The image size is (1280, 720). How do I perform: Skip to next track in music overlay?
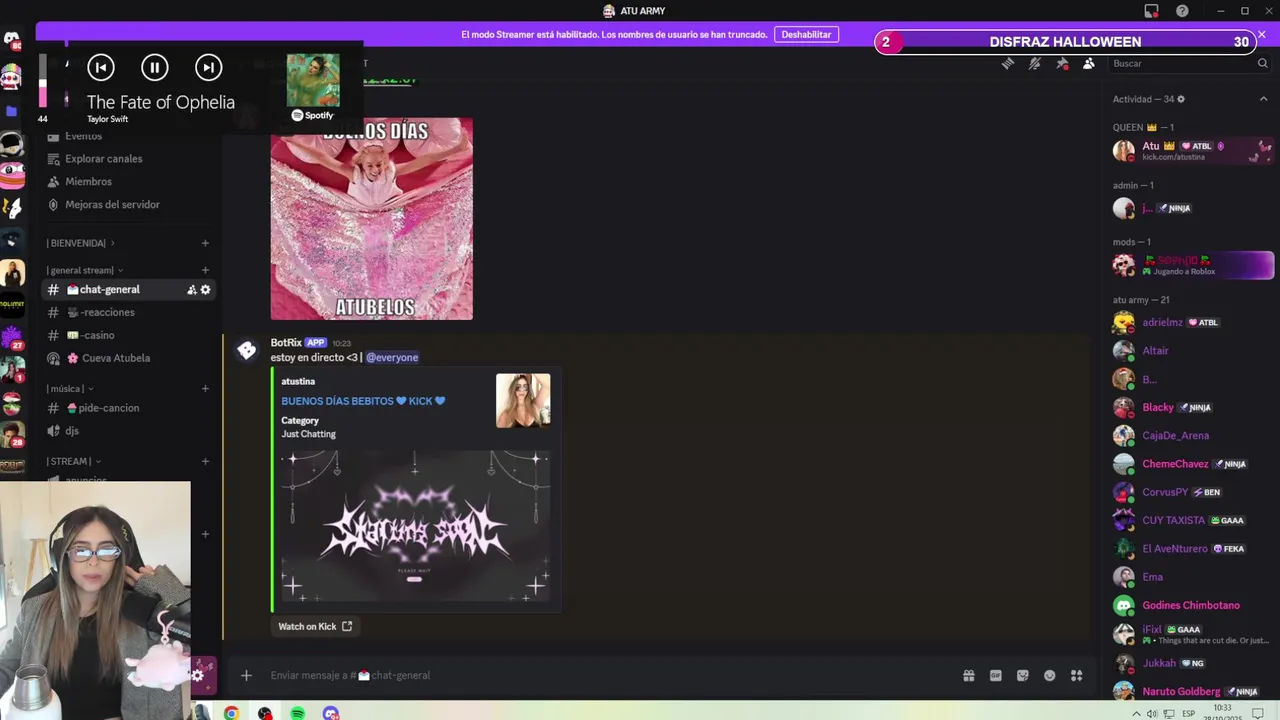coord(208,67)
